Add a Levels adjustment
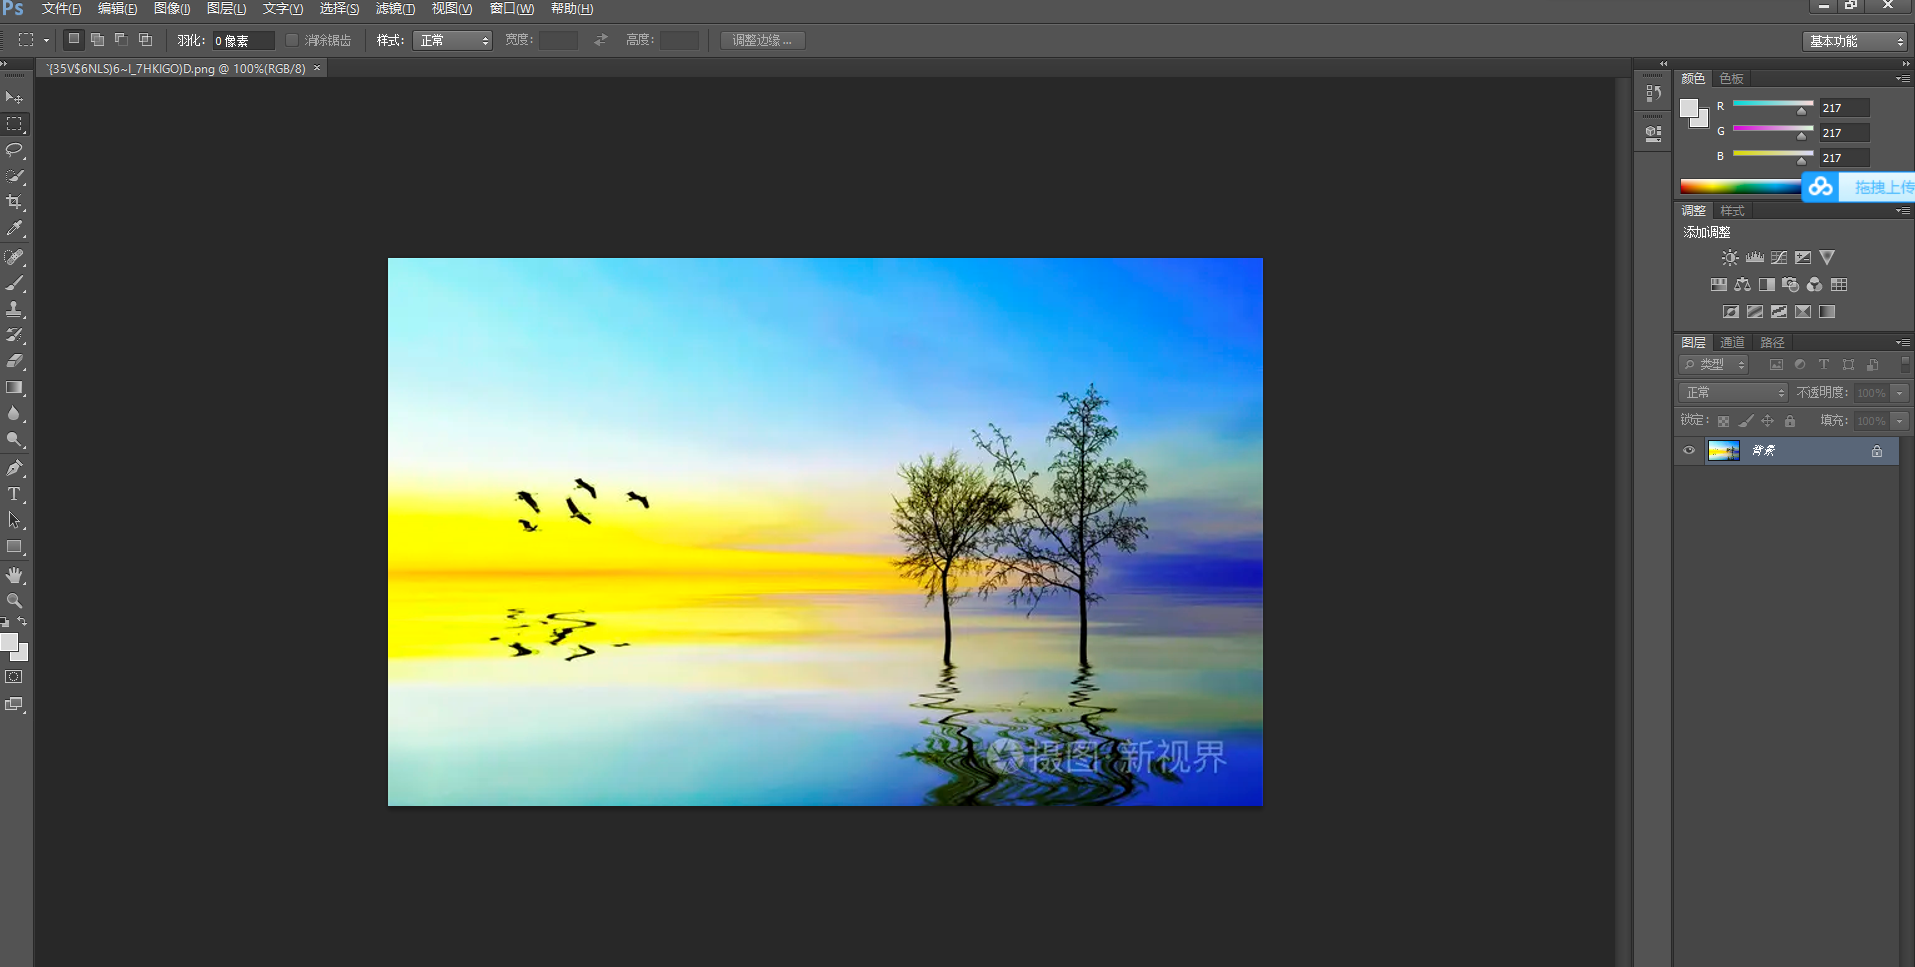This screenshot has height=967, width=1915. (x=1755, y=258)
